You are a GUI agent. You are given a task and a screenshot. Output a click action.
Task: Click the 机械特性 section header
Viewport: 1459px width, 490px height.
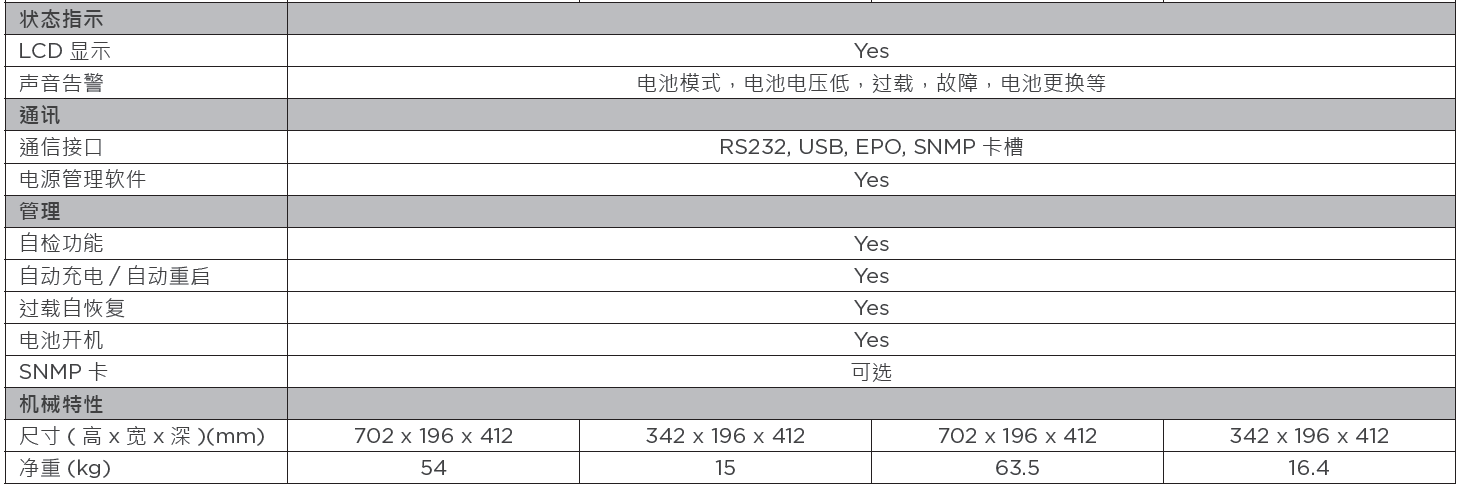coord(61,404)
